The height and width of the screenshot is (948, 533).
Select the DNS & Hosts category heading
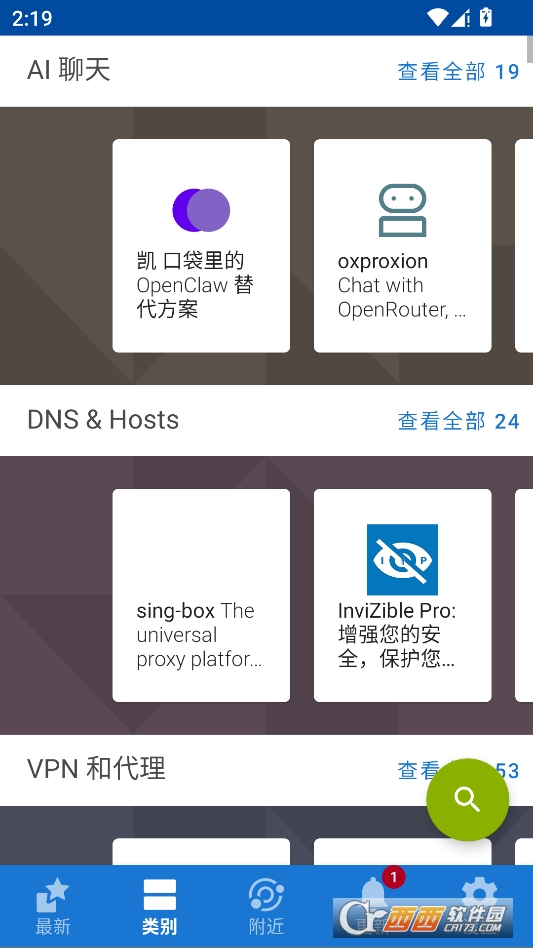[x=103, y=420]
